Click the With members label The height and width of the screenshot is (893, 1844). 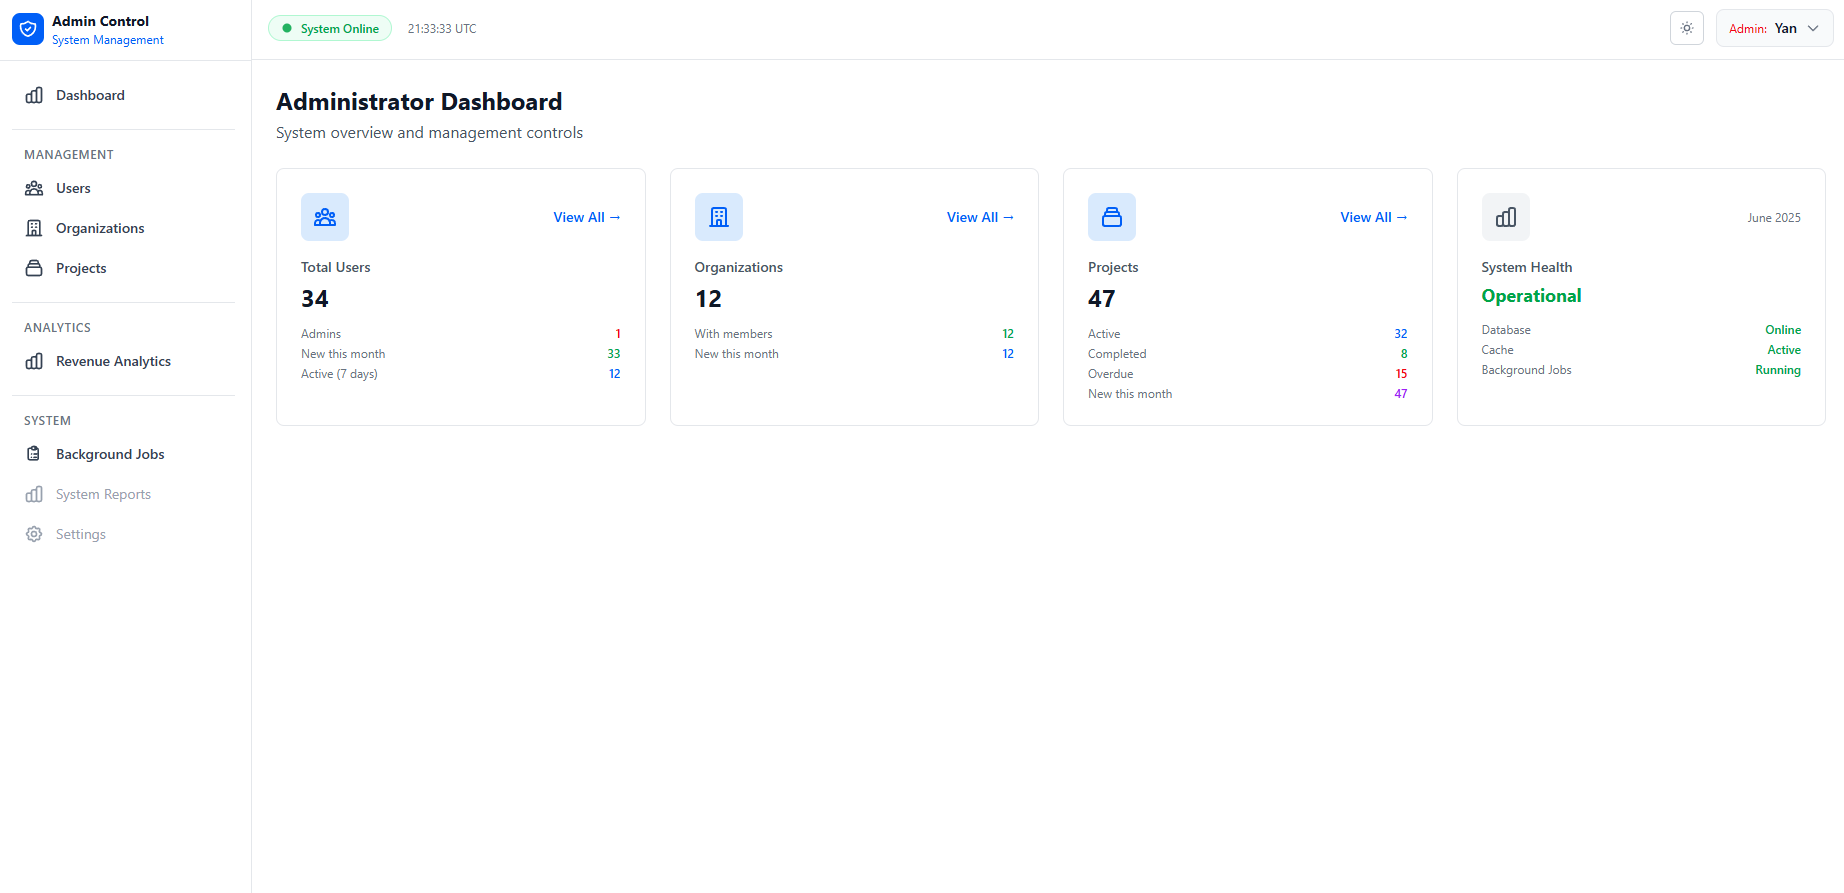(733, 334)
